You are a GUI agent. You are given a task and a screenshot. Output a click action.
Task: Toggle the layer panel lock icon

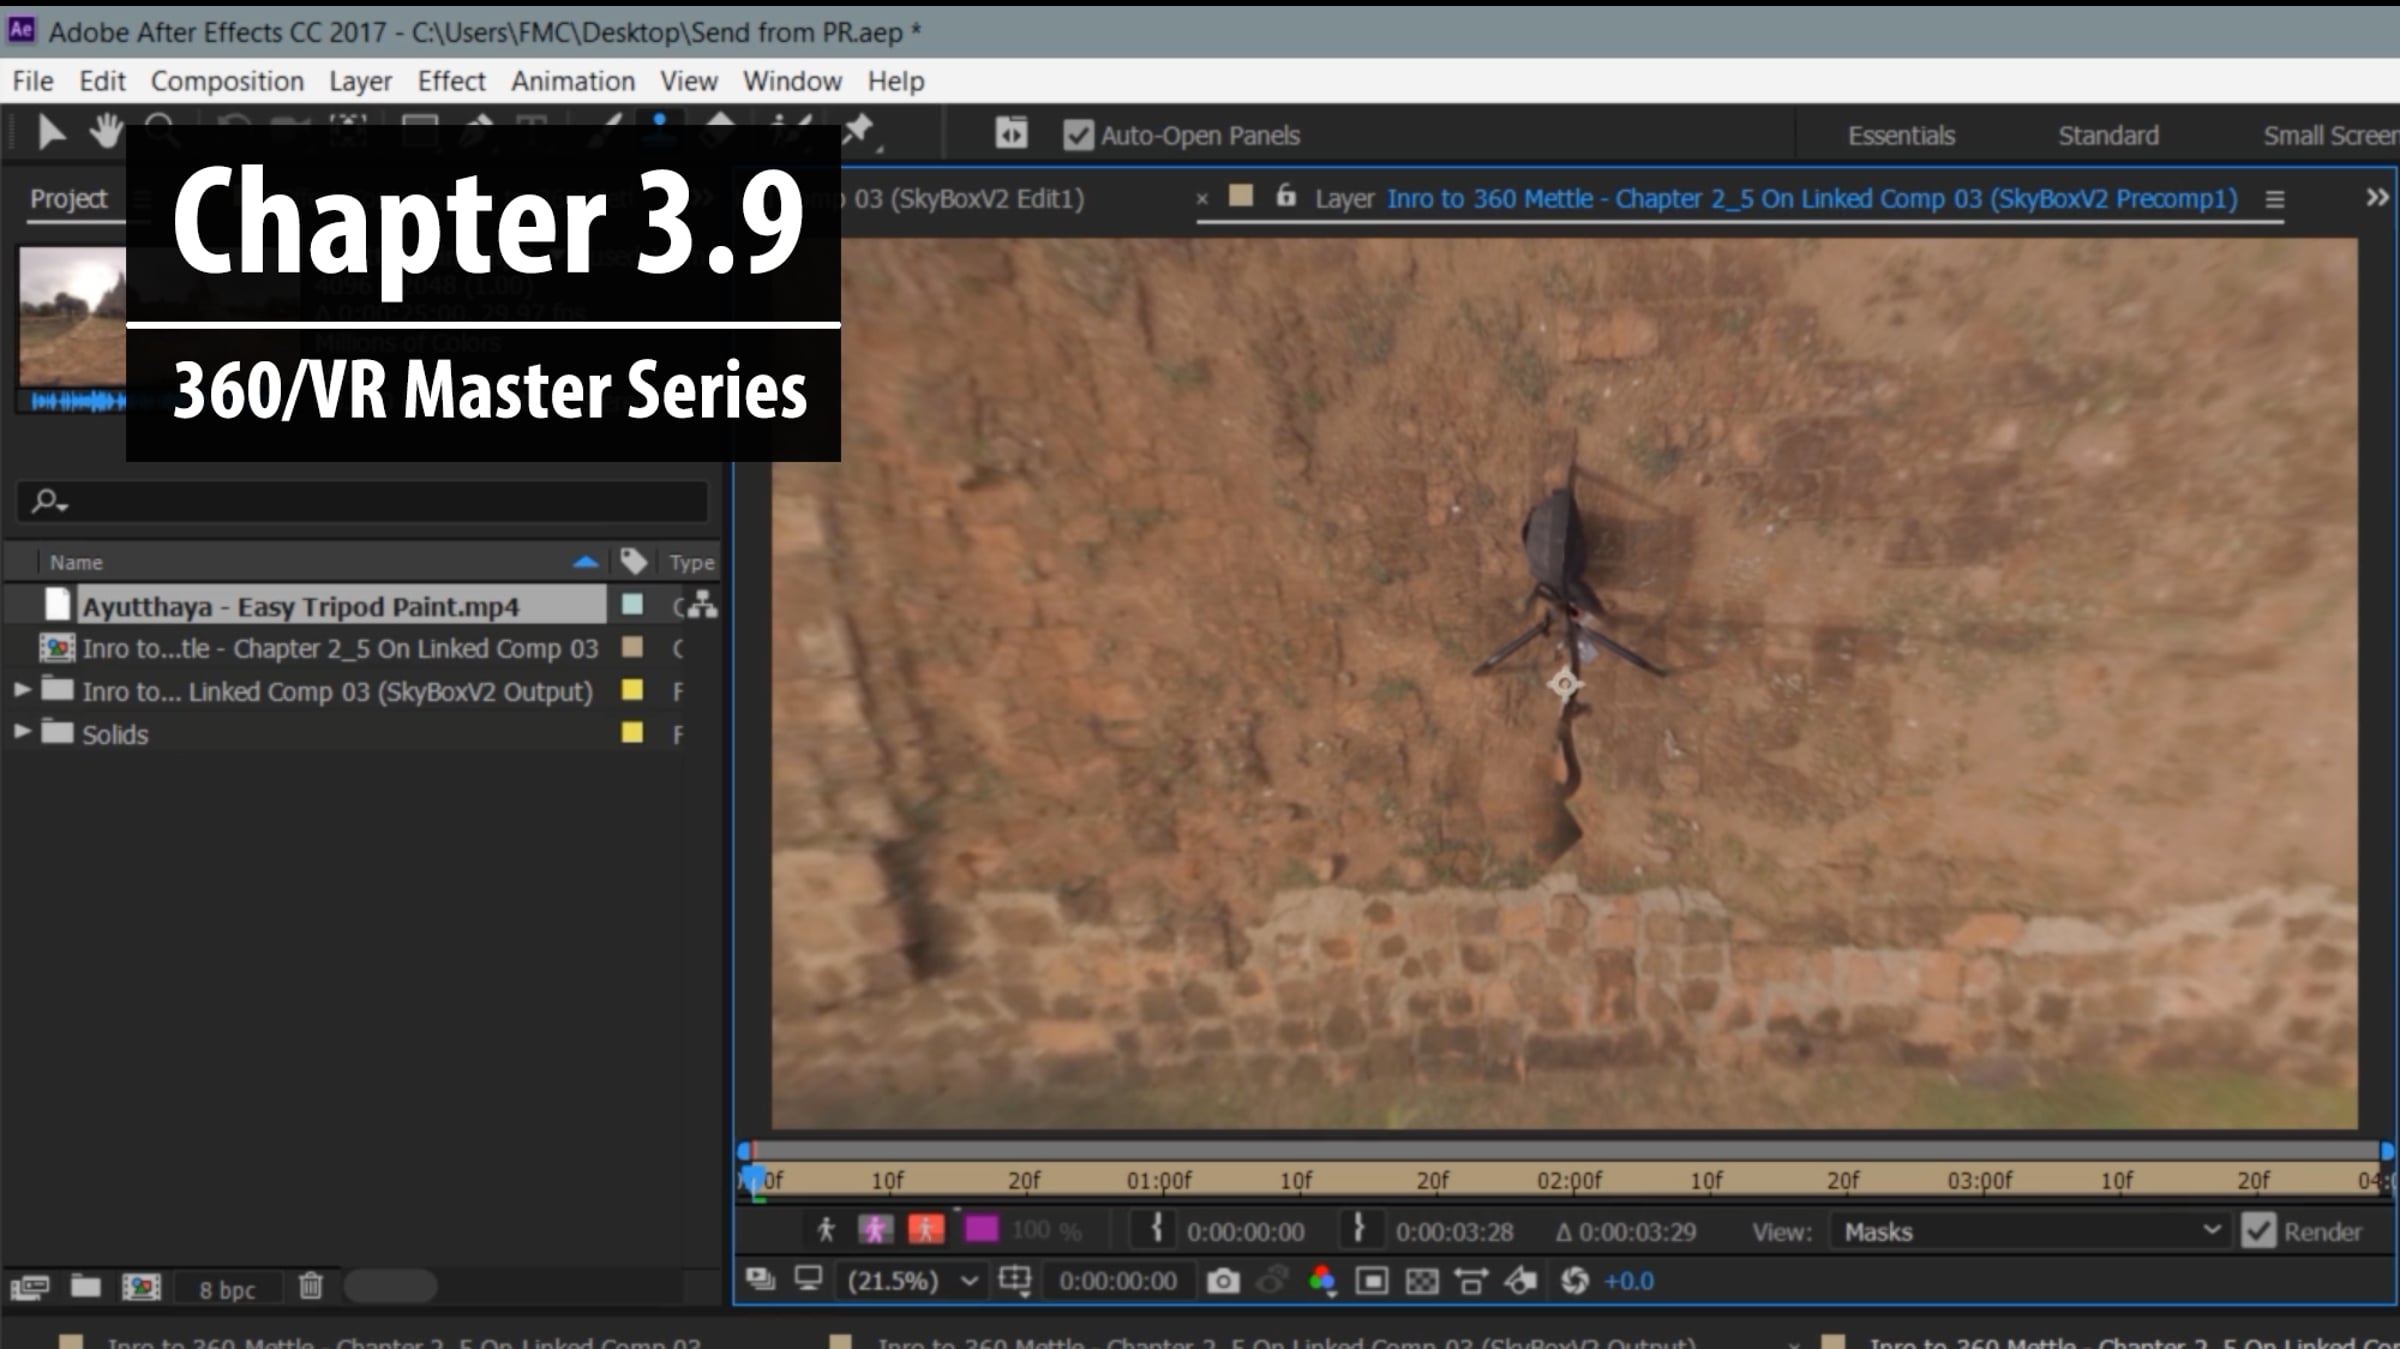[1286, 197]
